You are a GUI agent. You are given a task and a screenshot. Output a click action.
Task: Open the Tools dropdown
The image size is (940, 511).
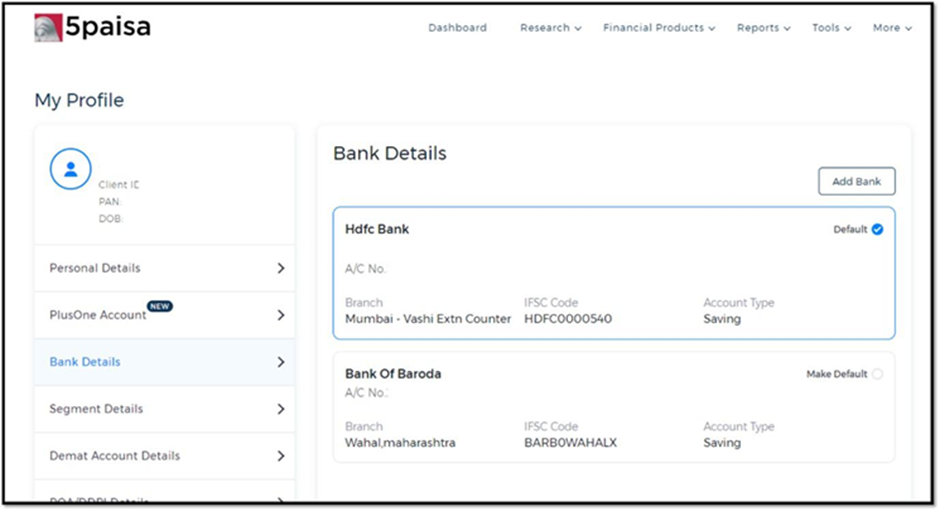pyautogui.click(x=831, y=28)
